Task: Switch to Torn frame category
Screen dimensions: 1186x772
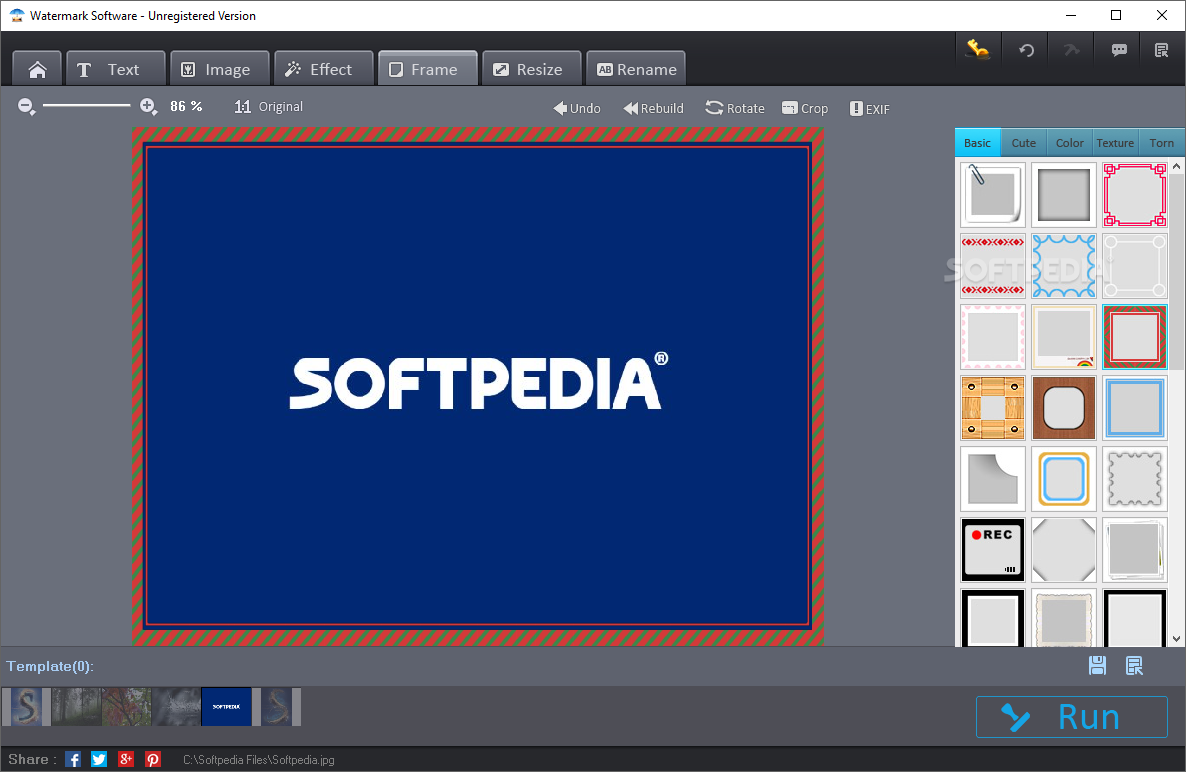Action: coord(1161,143)
